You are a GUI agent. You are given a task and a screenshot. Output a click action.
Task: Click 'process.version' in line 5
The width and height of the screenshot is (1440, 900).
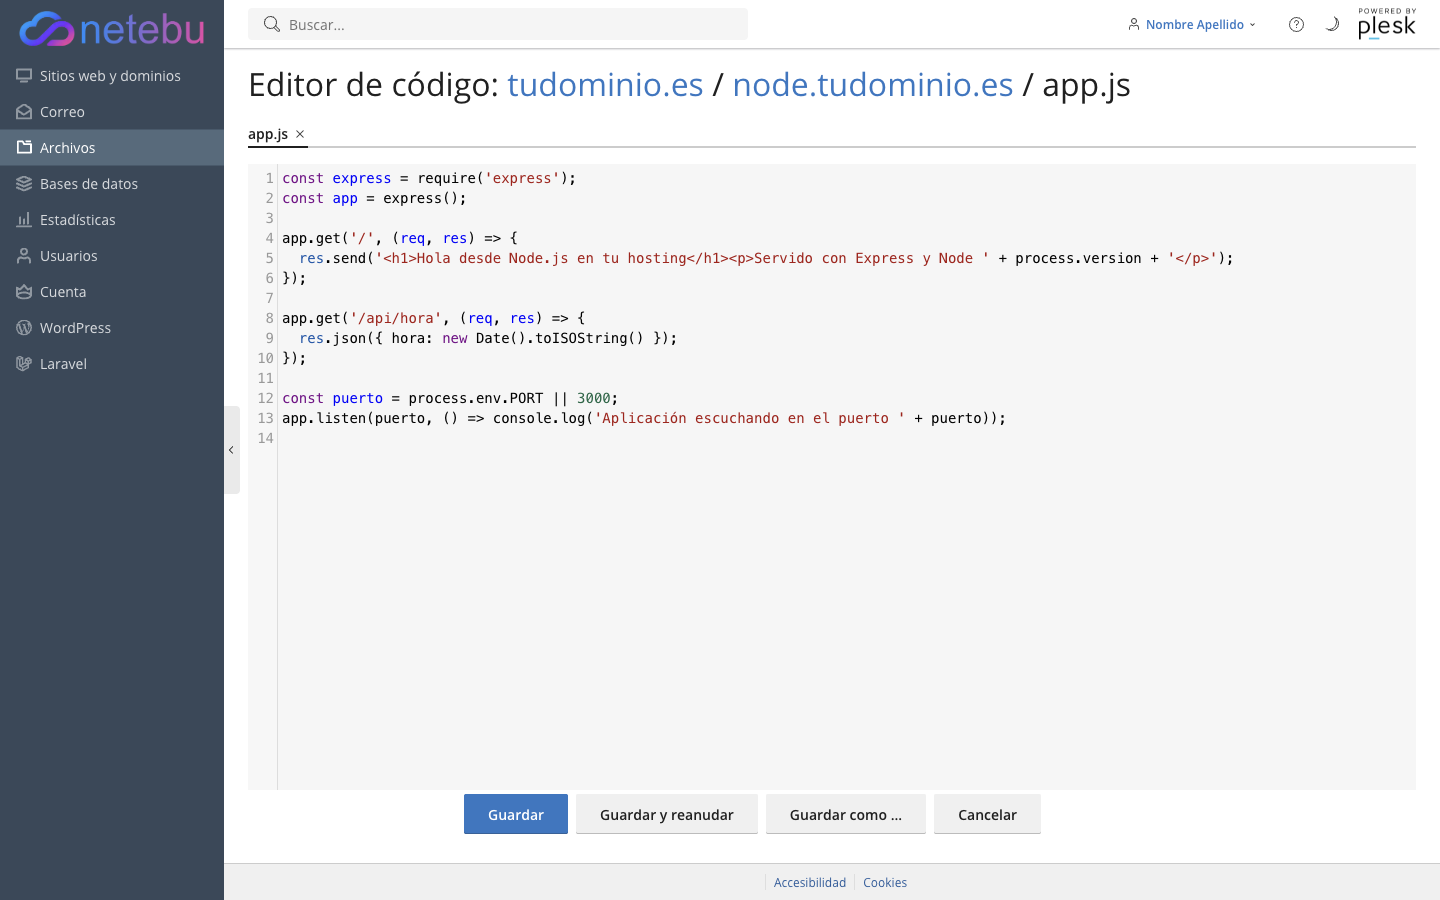click(1078, 258)
